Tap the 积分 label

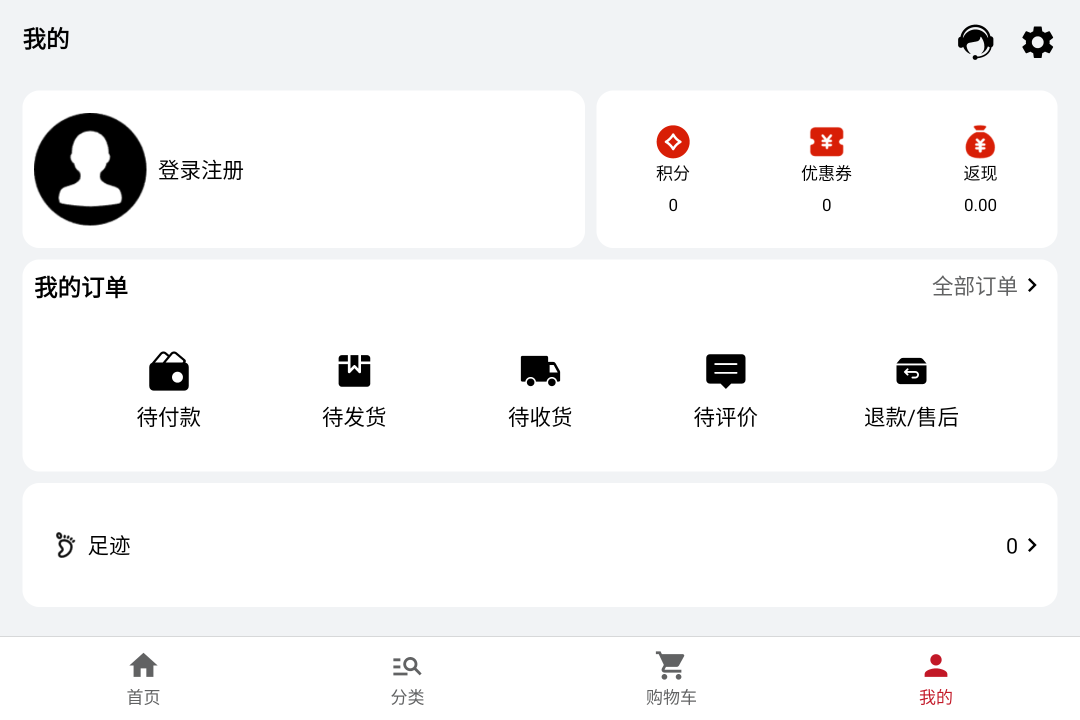point(673,173)
